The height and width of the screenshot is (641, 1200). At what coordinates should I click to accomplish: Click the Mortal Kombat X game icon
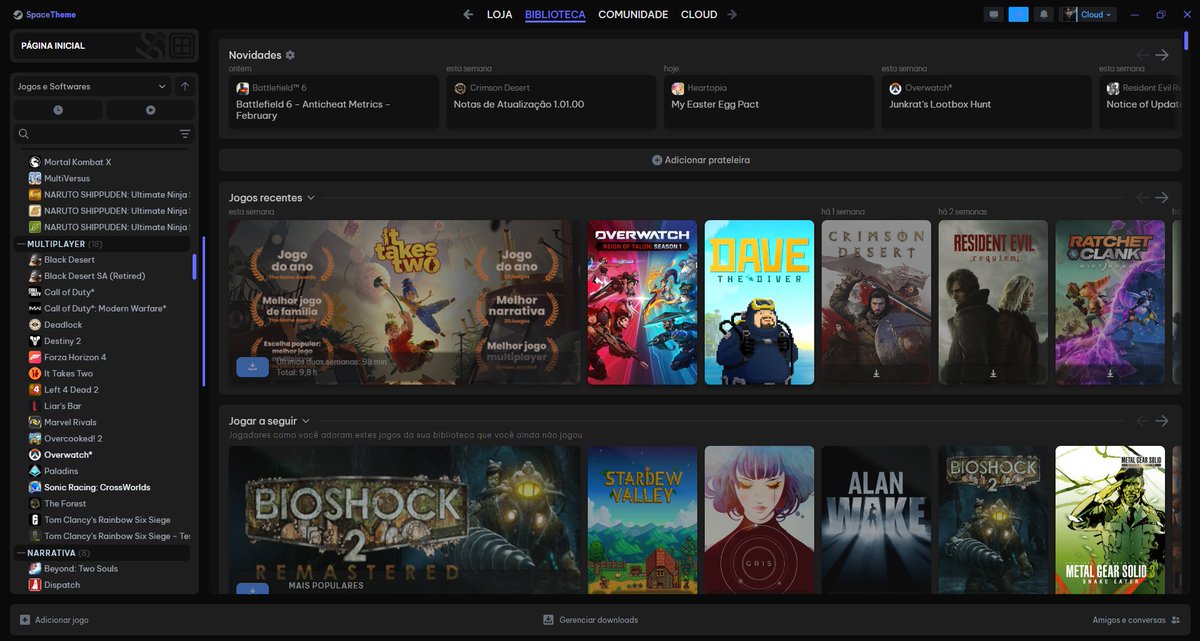click(x=35, y=162)
